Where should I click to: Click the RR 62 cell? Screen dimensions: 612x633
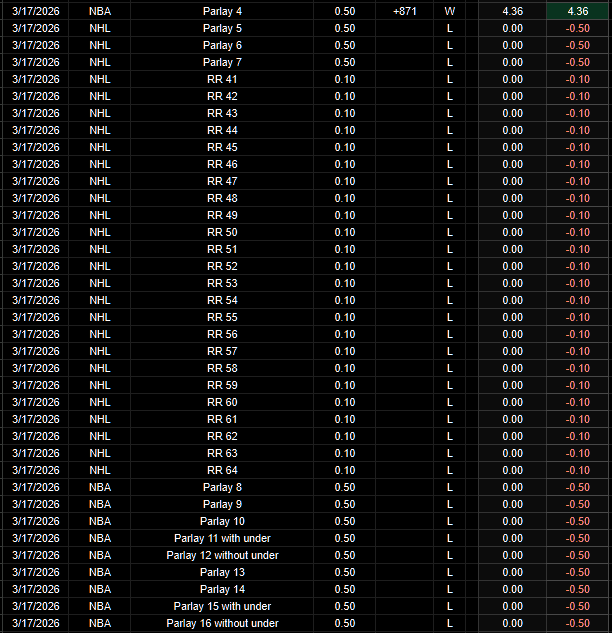click(x=222, y=436)
